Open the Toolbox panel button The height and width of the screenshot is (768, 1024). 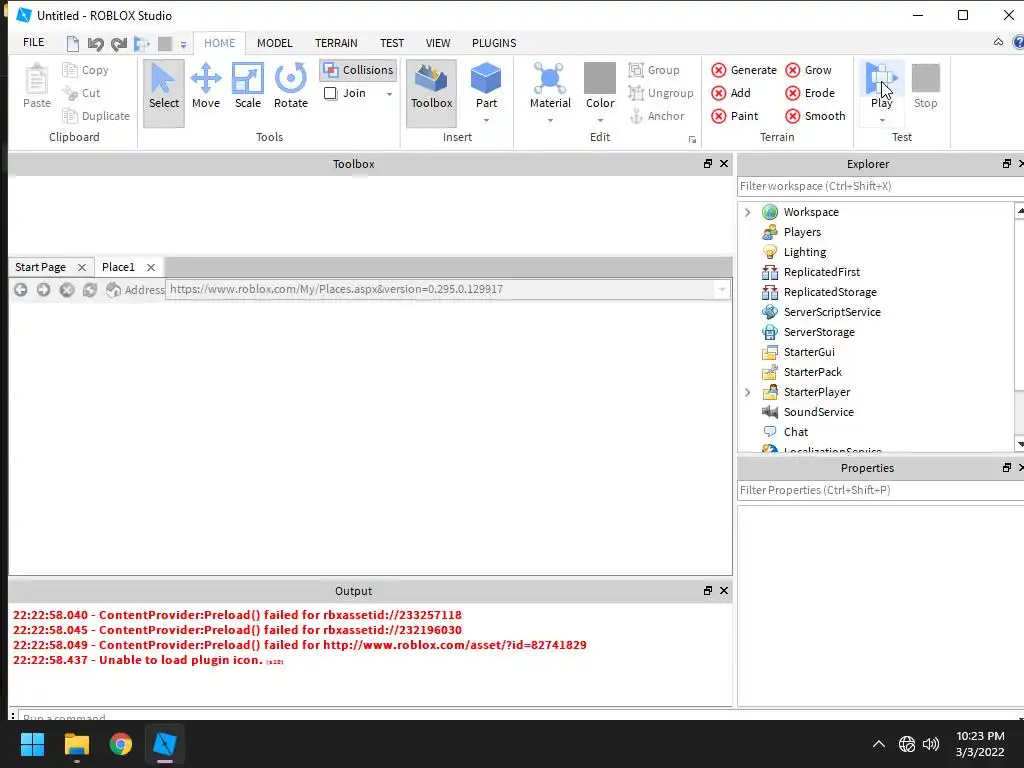[431, 92]
